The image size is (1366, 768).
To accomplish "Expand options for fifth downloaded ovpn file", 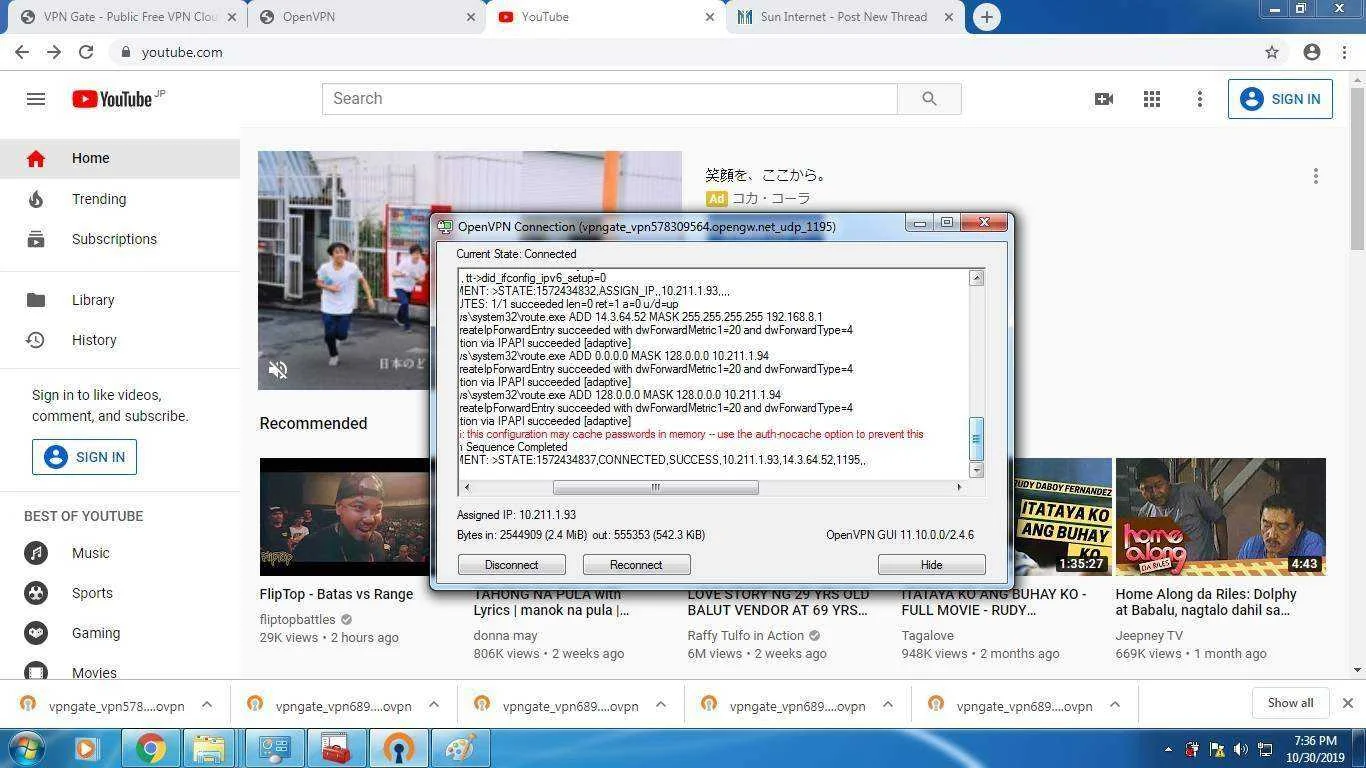I will click(1115, 705).
